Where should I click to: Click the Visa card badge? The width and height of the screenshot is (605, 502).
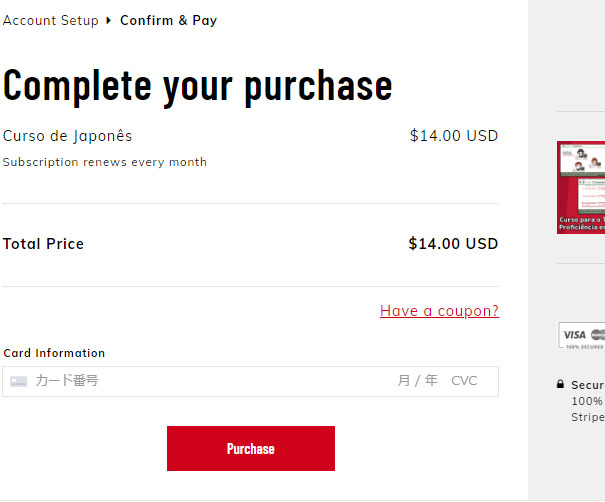pyautogui.click(x=574, y=334)
